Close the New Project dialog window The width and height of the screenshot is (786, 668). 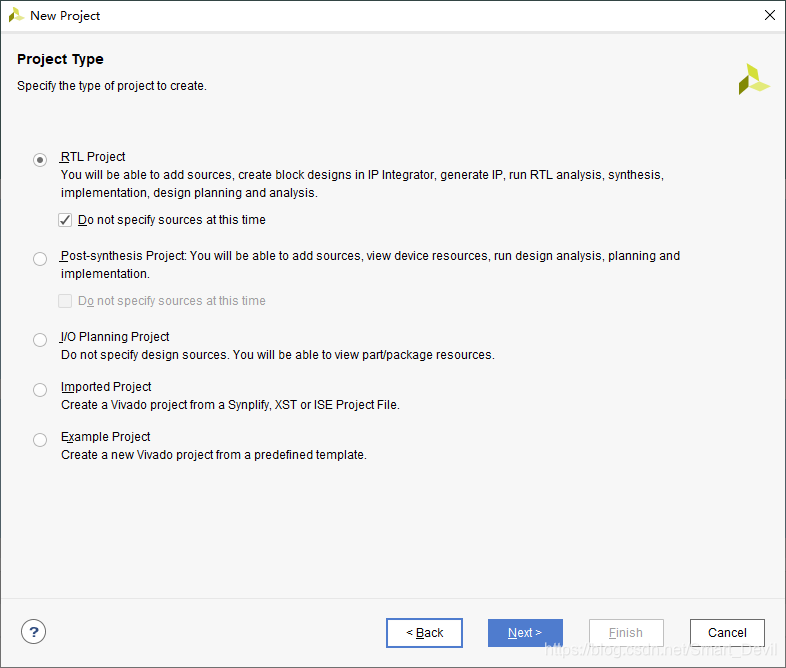tap(770, 15)
